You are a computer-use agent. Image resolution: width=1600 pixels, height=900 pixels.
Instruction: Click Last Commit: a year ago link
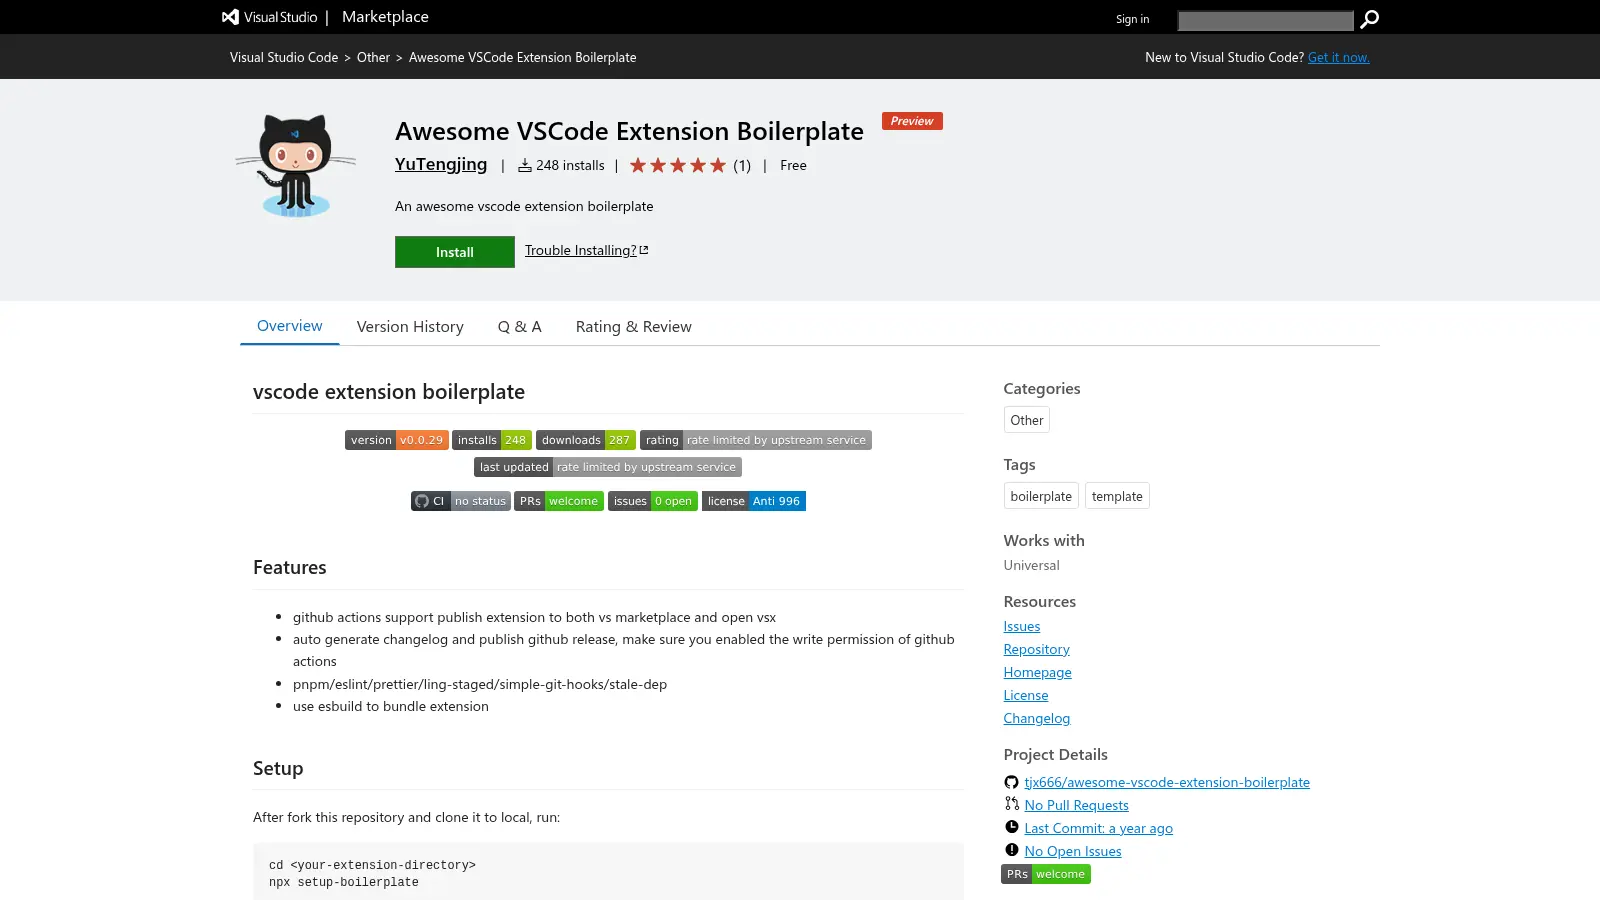1098,828
